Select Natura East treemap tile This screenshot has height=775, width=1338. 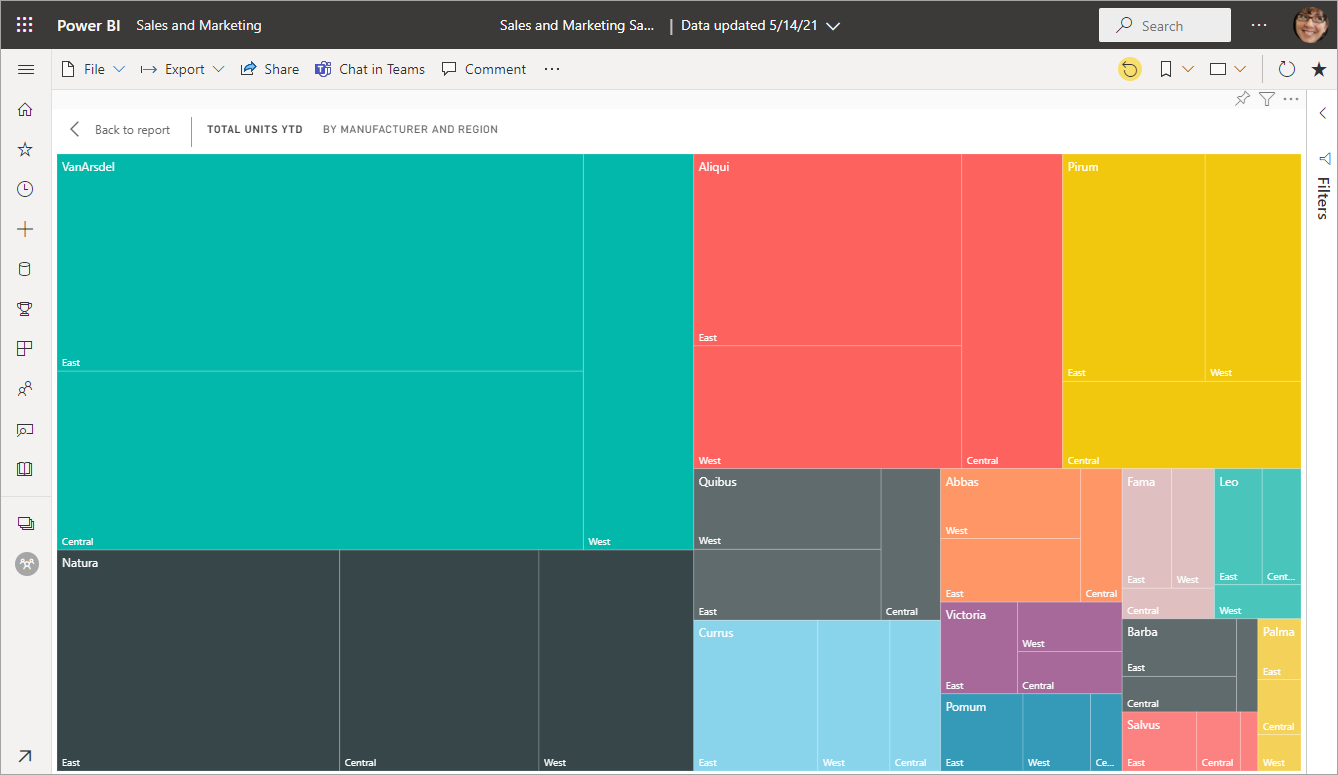[198, 661]
